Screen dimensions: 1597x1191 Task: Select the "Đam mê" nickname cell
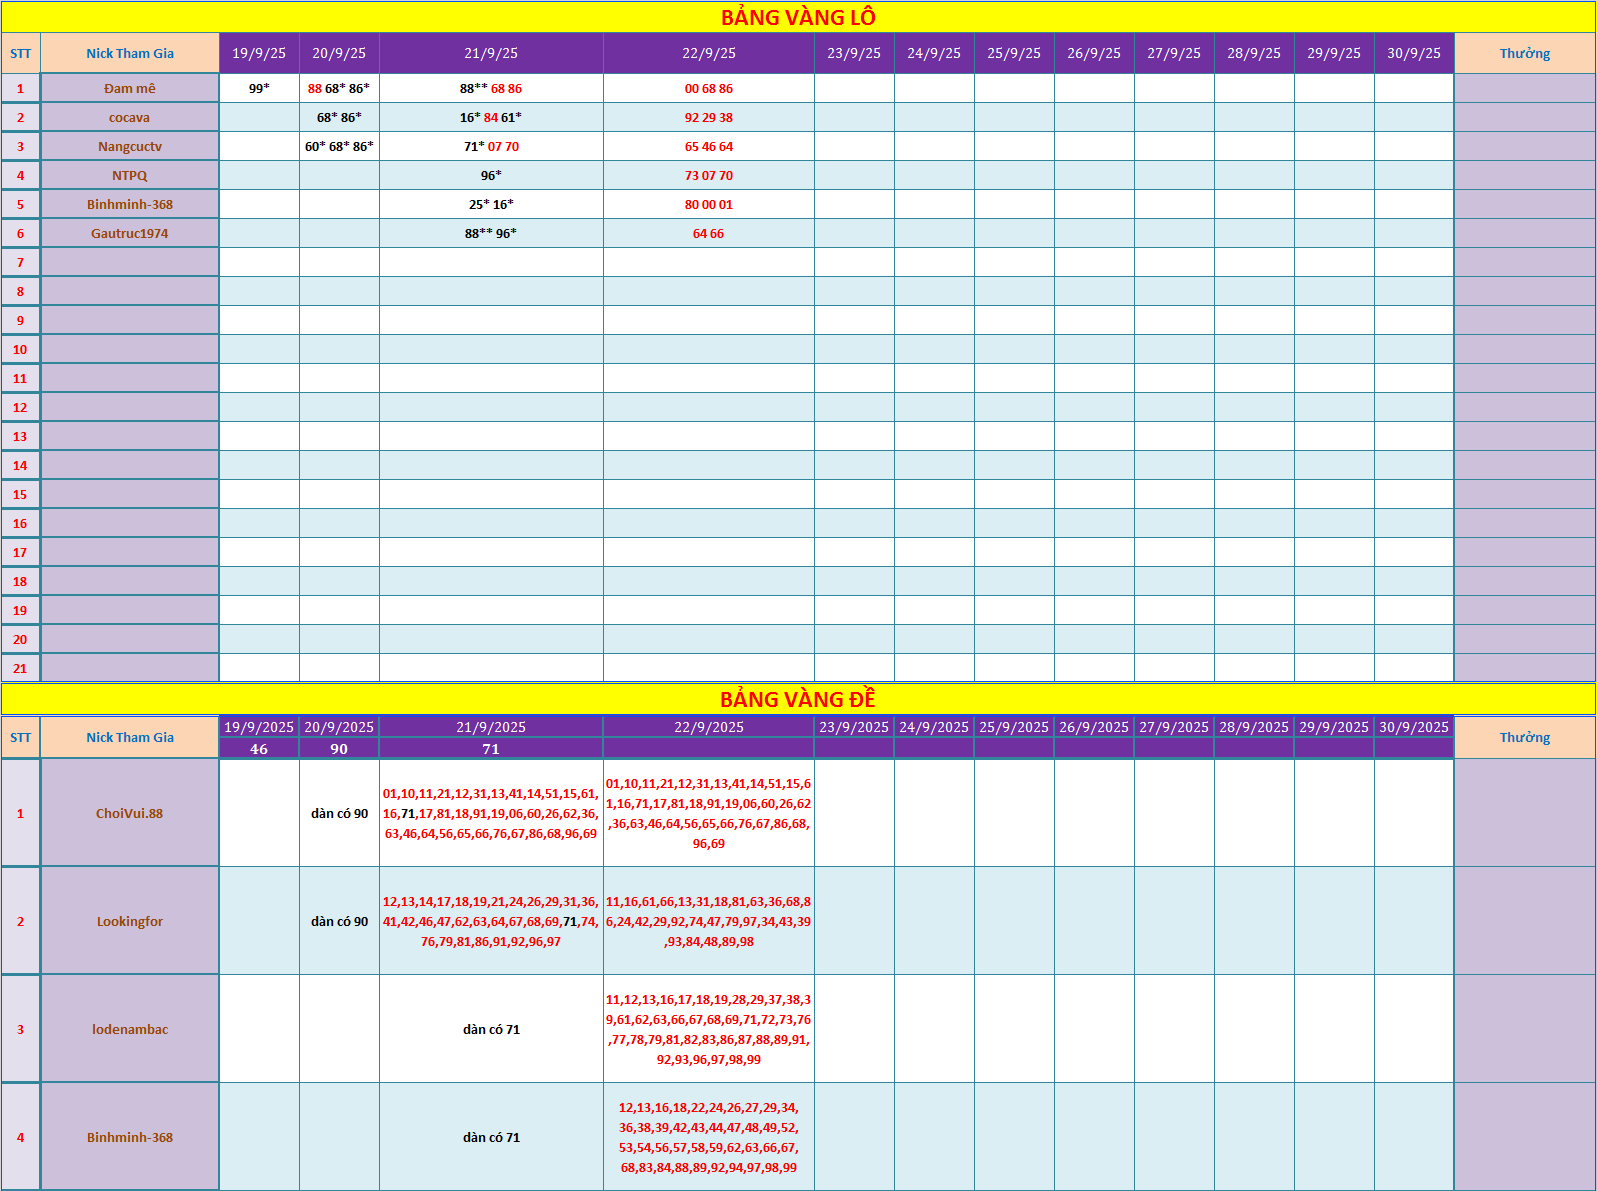(130, 88)
